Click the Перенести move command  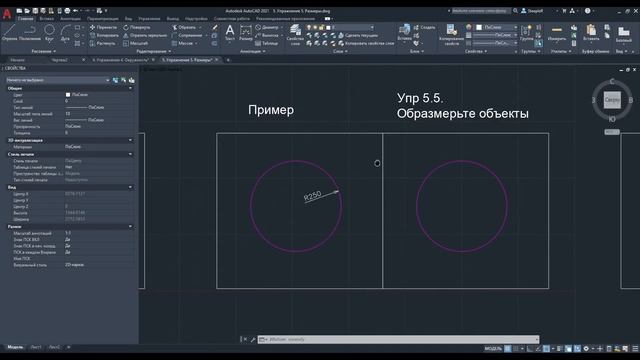click(x=103, y=27)
